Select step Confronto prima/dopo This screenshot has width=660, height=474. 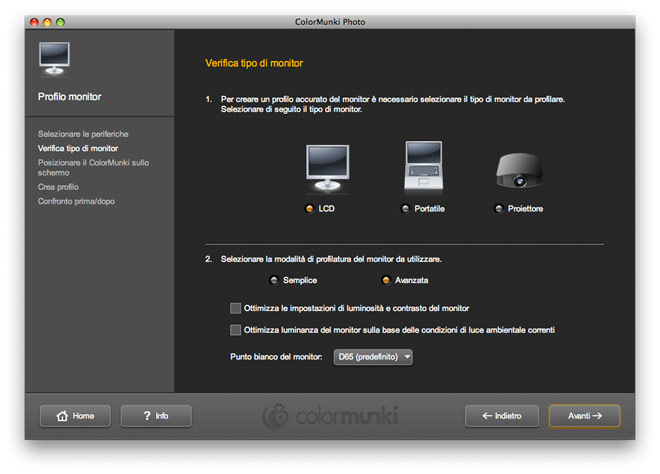click(76, 201)
